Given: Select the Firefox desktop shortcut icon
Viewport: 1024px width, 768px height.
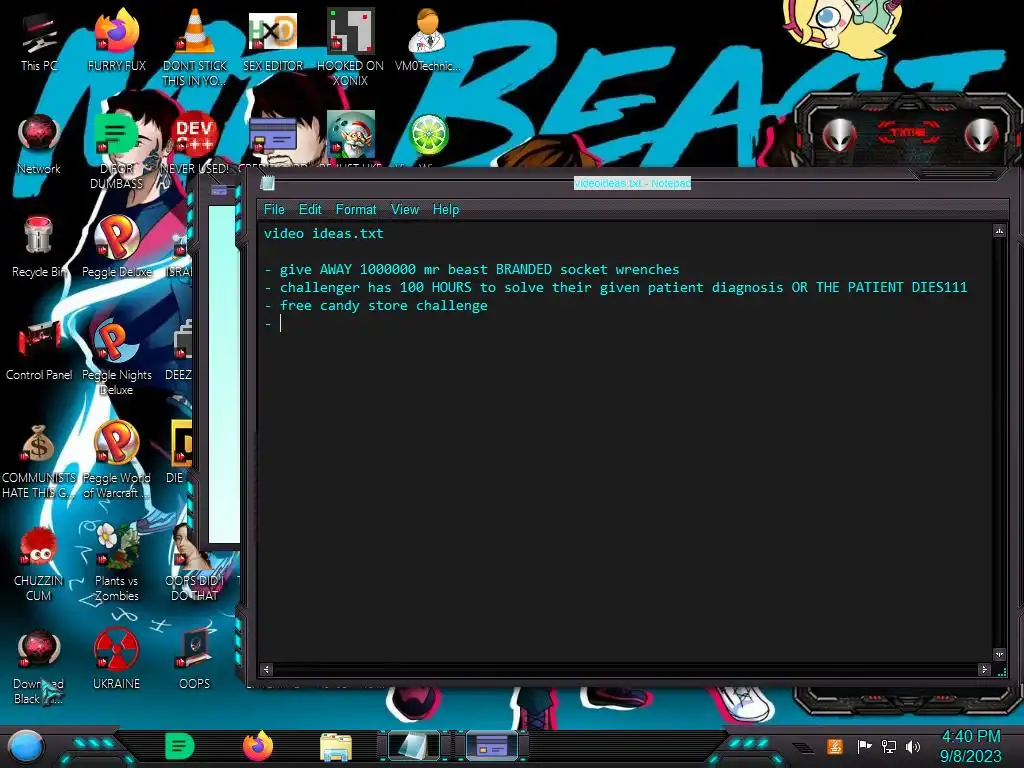Looking at the screenshot, I should 116,40.
